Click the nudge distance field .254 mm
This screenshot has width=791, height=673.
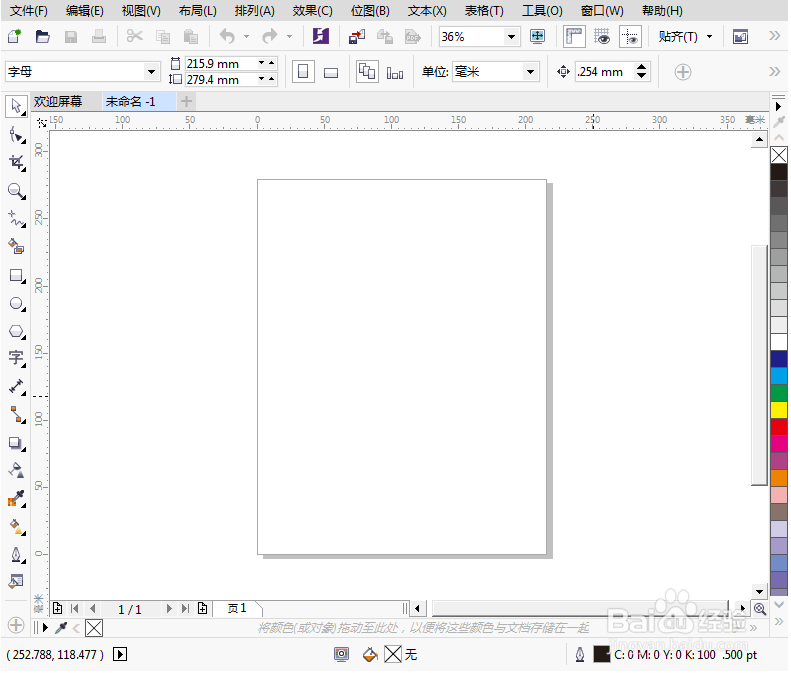click(x=604, y=72)
